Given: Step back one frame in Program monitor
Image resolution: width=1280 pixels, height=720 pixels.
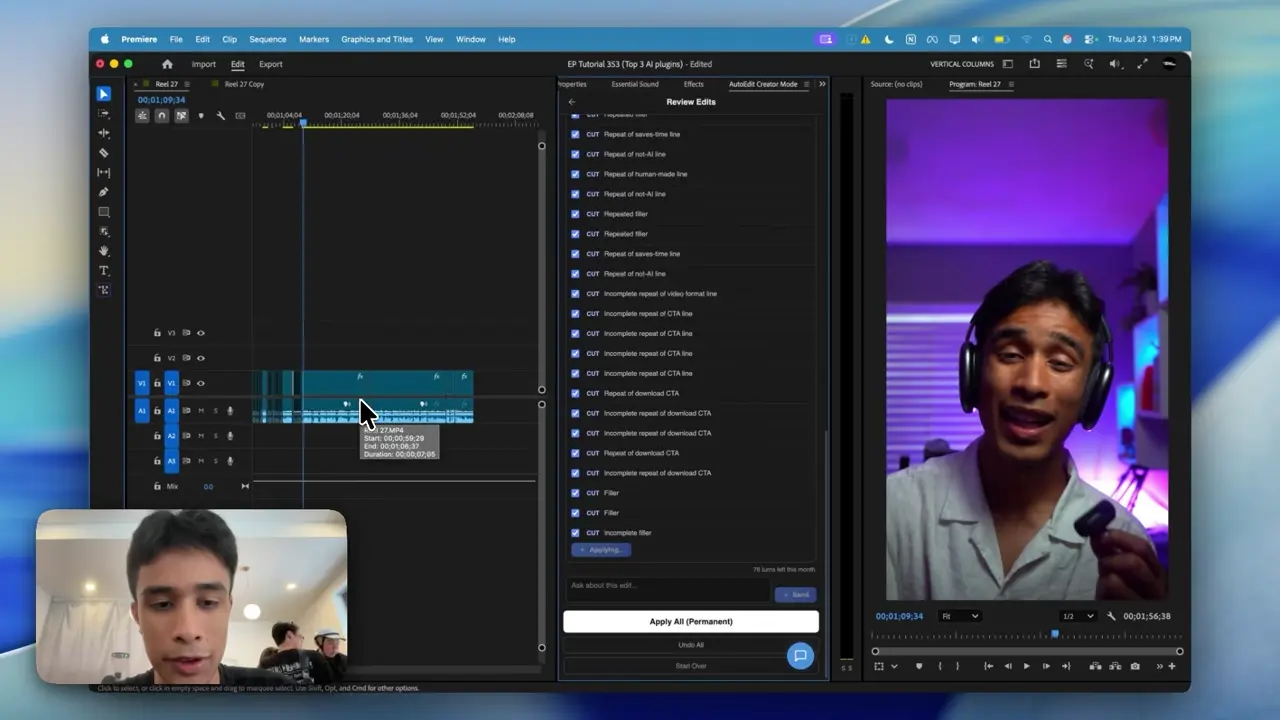Looking at the screenshot, I should [1007, 666].
